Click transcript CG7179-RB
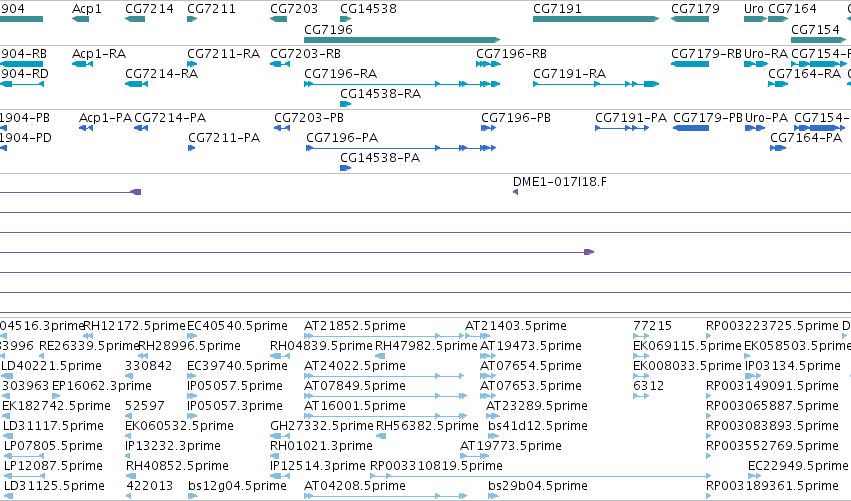Viewport: 851px width, 501px height. (706, 54)
